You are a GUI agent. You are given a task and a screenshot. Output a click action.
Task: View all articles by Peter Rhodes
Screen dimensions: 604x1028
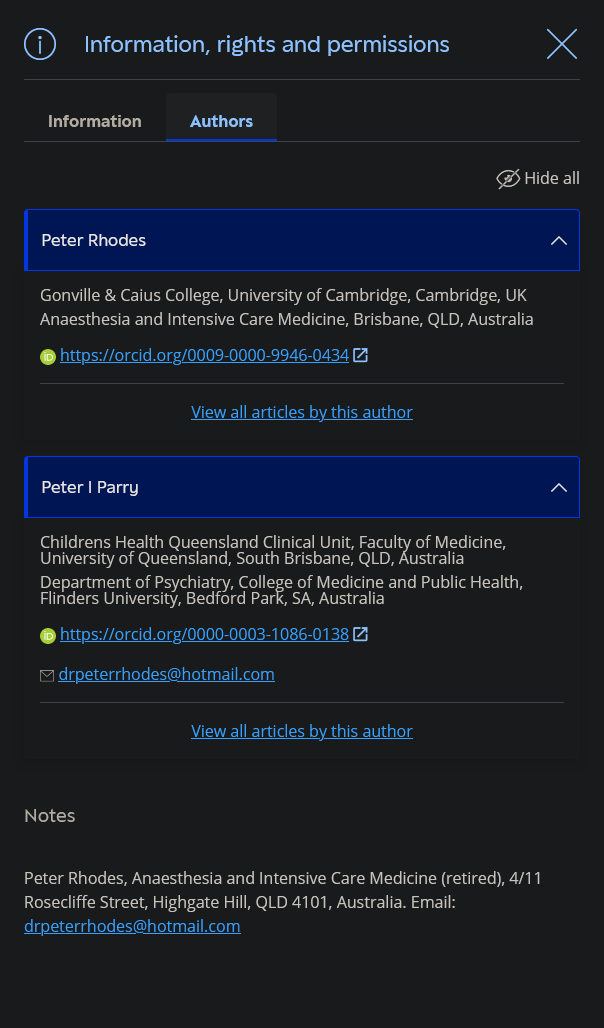[x=302, y=412]
